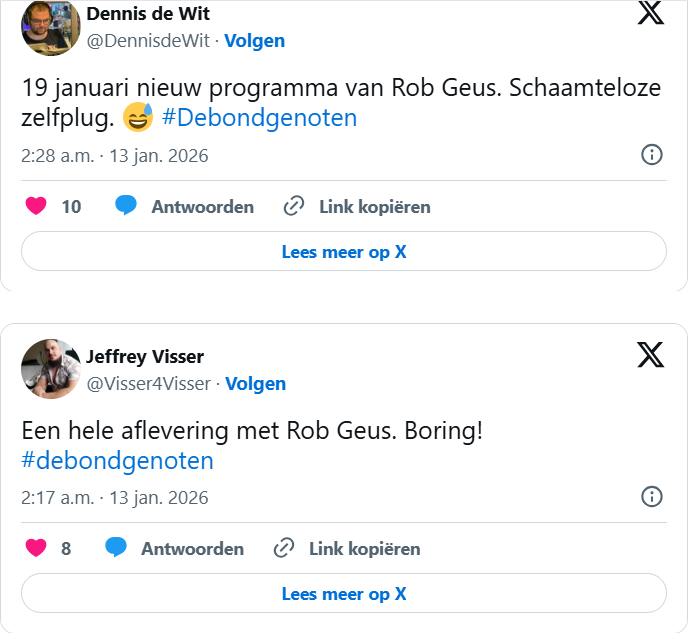Follow @DennisdeWit via Volgen link
Image resolution: width=688 pixels, height=636 pixels.
[255, 41]
